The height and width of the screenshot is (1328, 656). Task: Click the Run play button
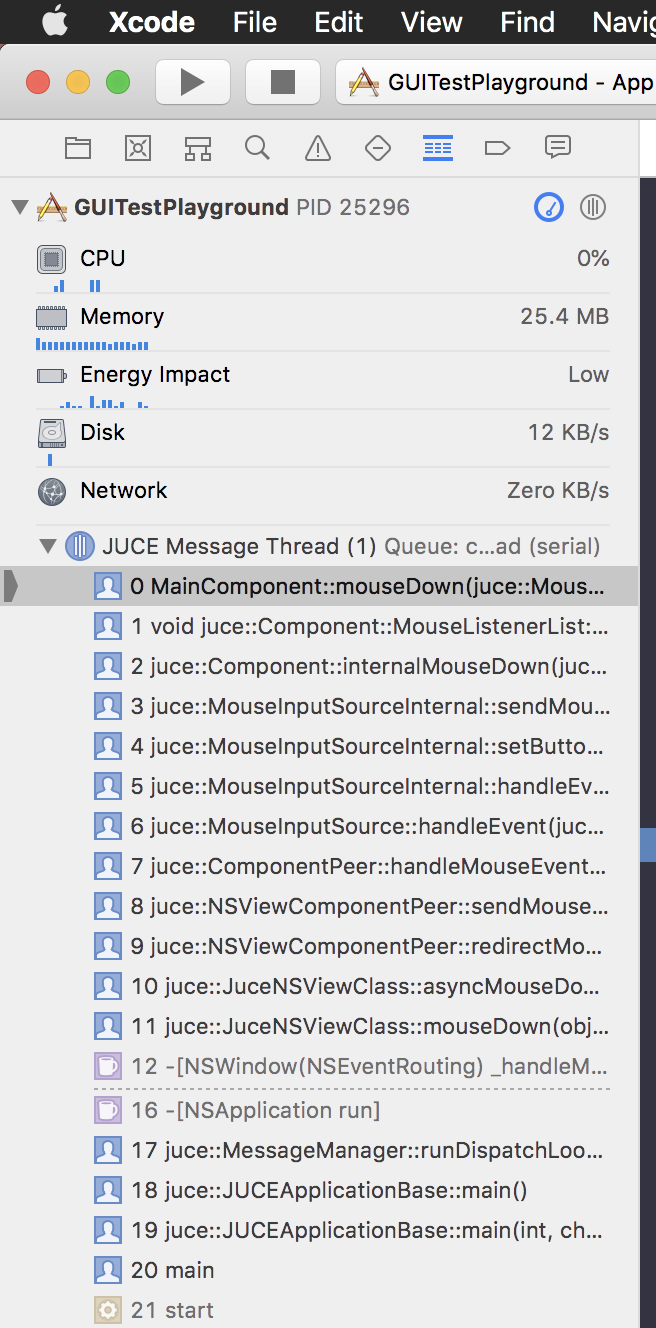(193, 82)
